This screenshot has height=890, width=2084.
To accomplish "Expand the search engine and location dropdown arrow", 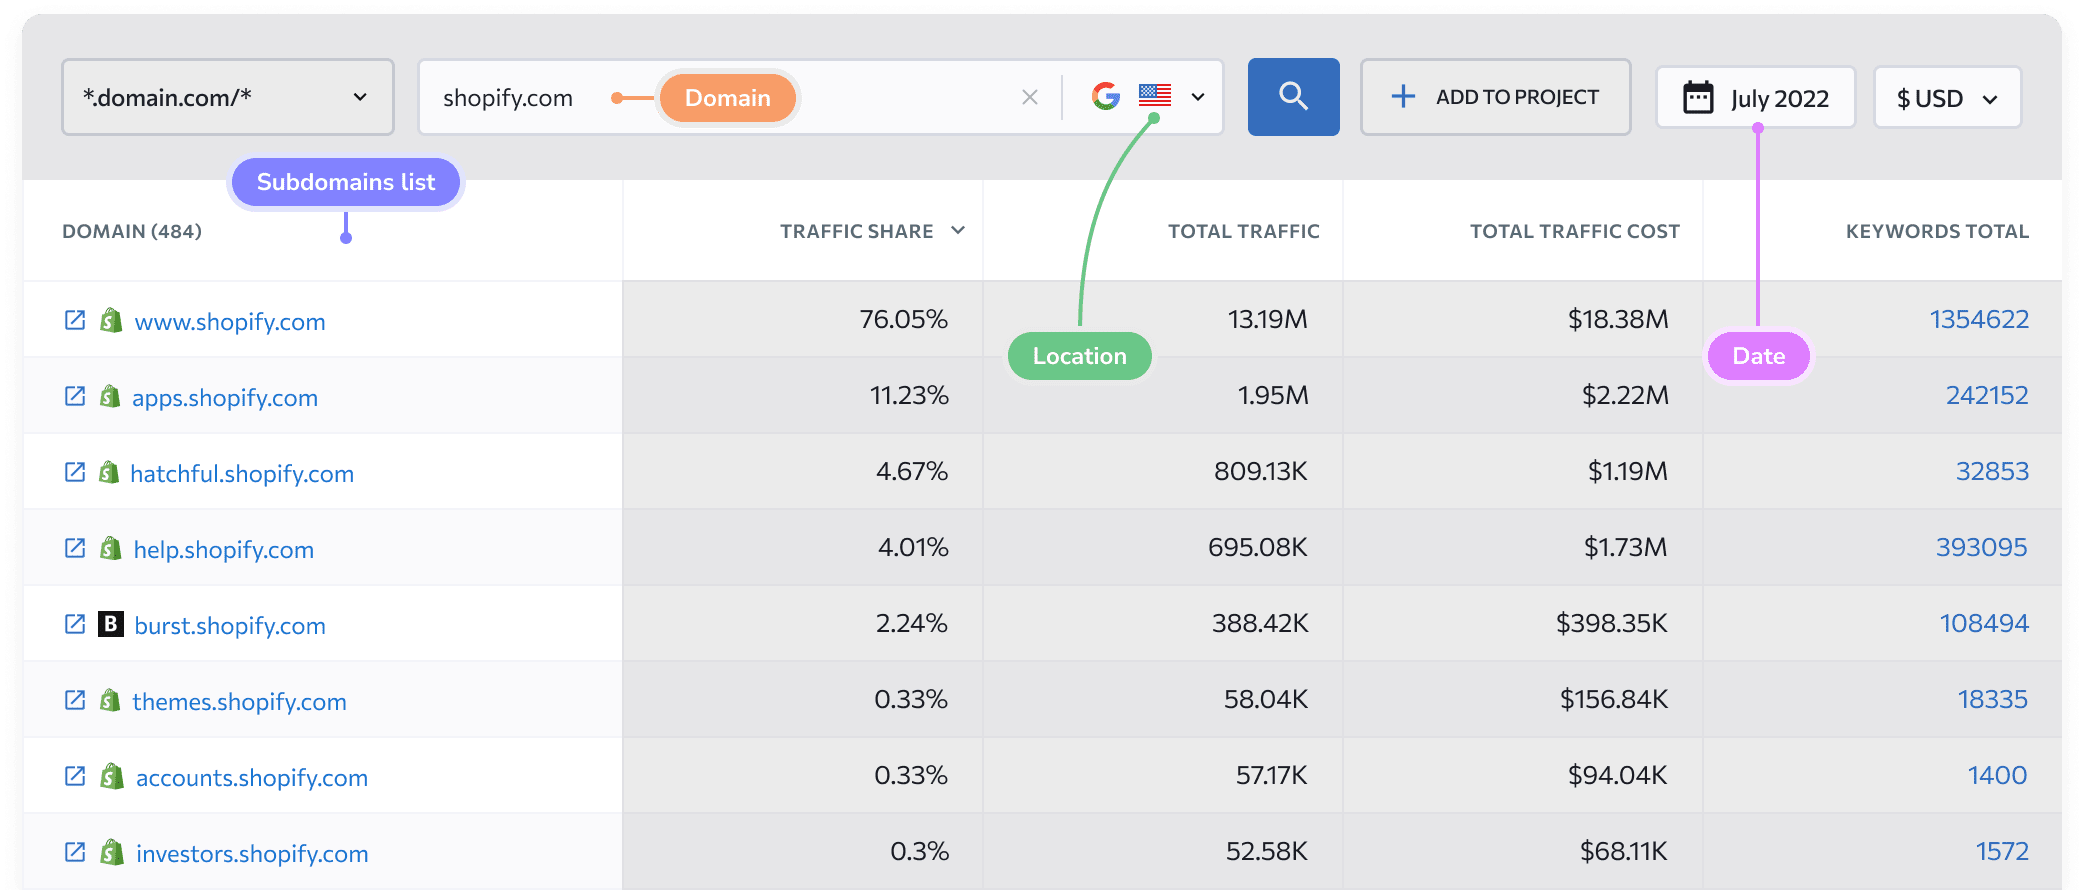I will (1198, 97).
